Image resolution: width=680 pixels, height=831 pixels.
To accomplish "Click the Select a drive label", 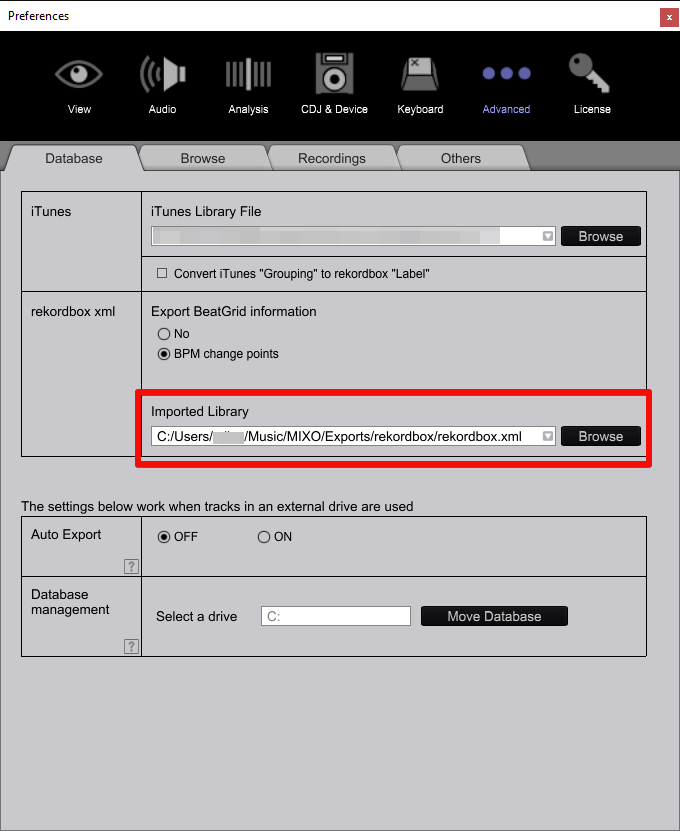I will (197, 616).
